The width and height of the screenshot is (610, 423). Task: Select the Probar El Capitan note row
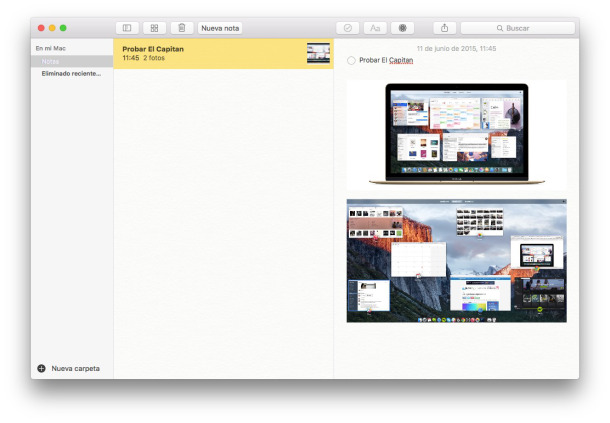pyautogui.click(x=223, y=54)
